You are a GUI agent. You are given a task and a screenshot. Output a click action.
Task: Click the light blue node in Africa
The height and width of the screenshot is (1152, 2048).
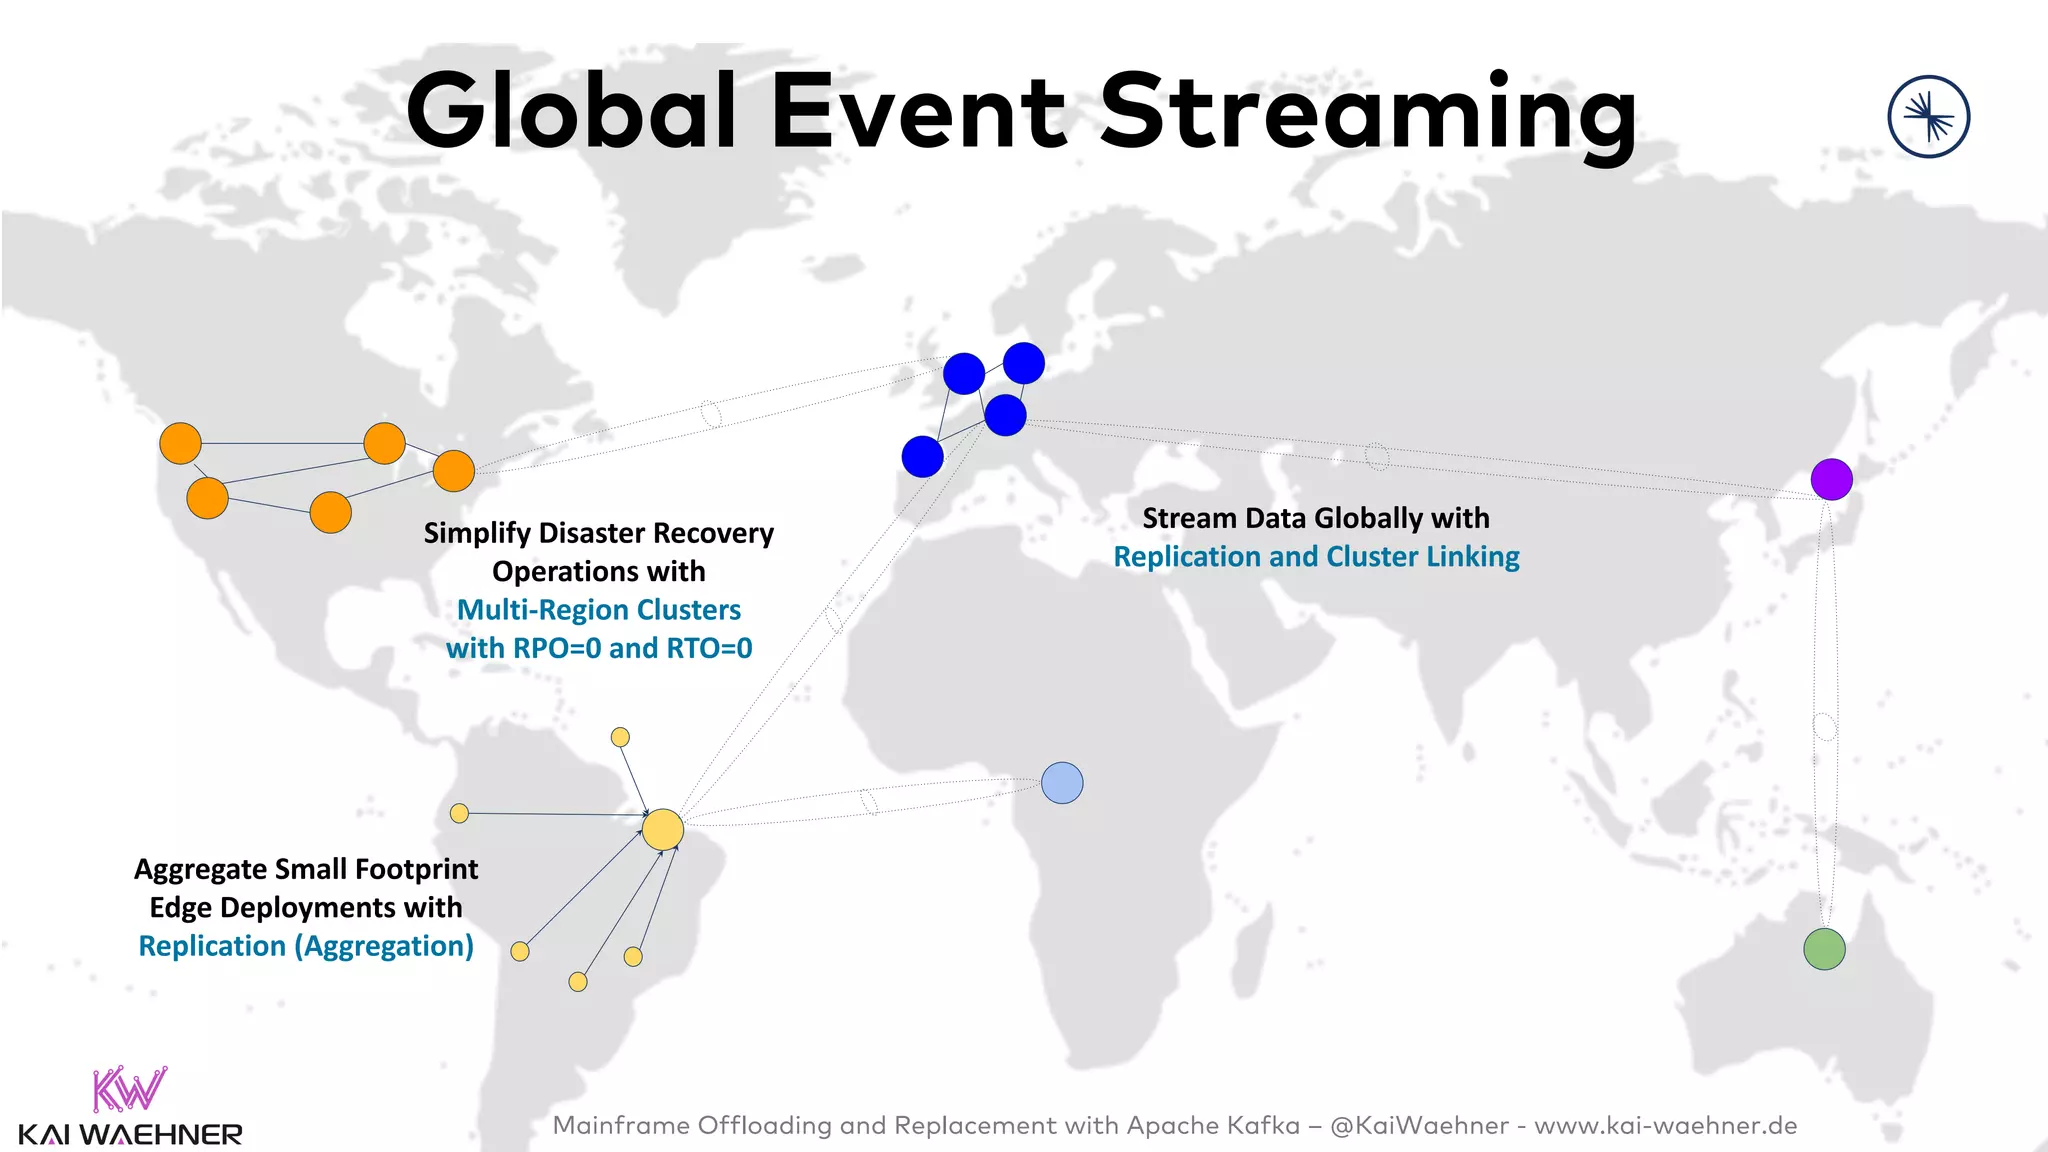1062,783
